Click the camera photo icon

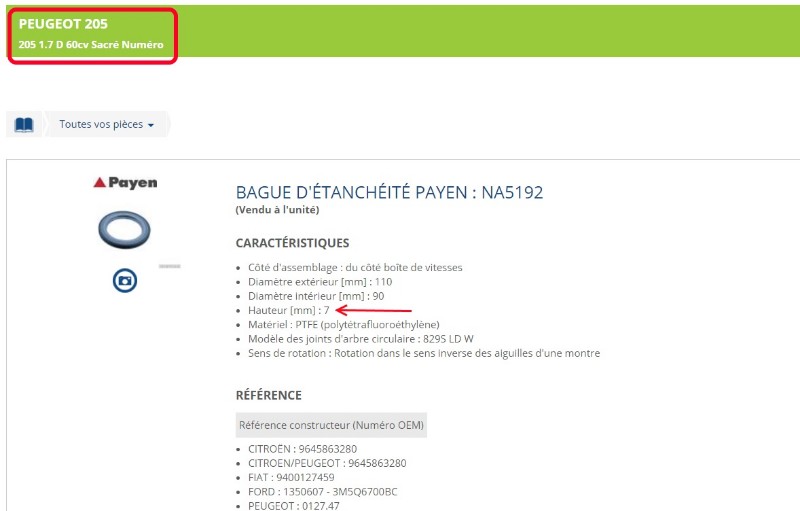[125, 280]
